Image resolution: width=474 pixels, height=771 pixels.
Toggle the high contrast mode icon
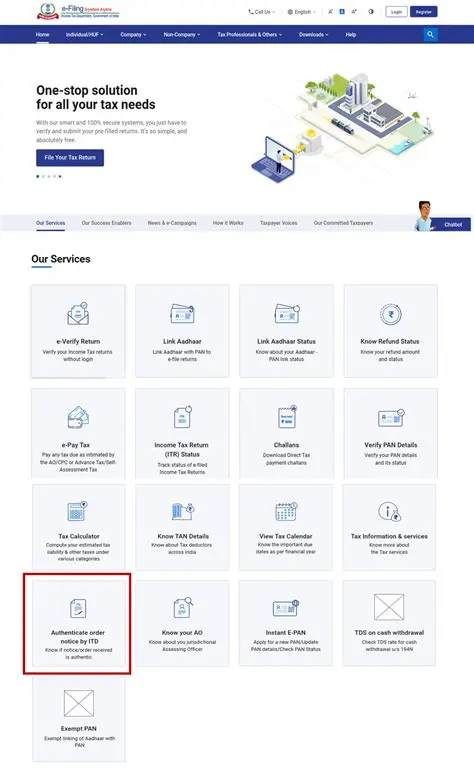(x=371, y=11)
